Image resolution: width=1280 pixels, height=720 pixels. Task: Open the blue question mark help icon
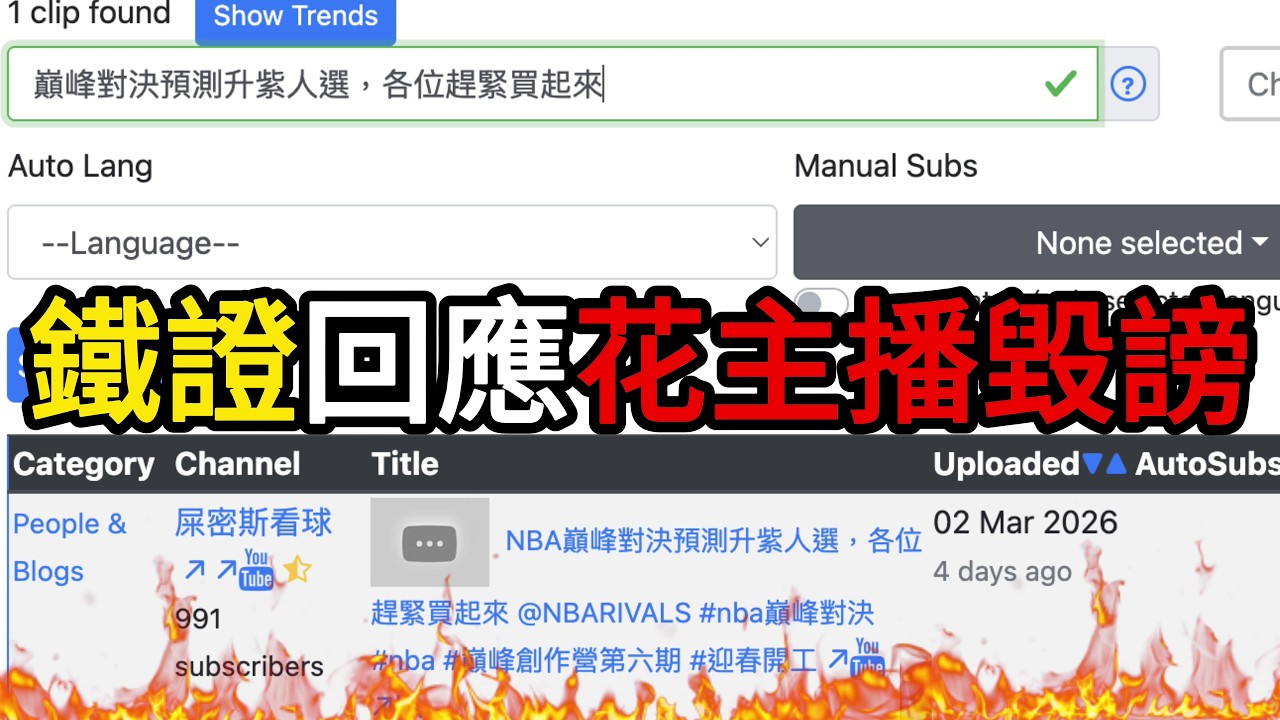pos(1129,84)
